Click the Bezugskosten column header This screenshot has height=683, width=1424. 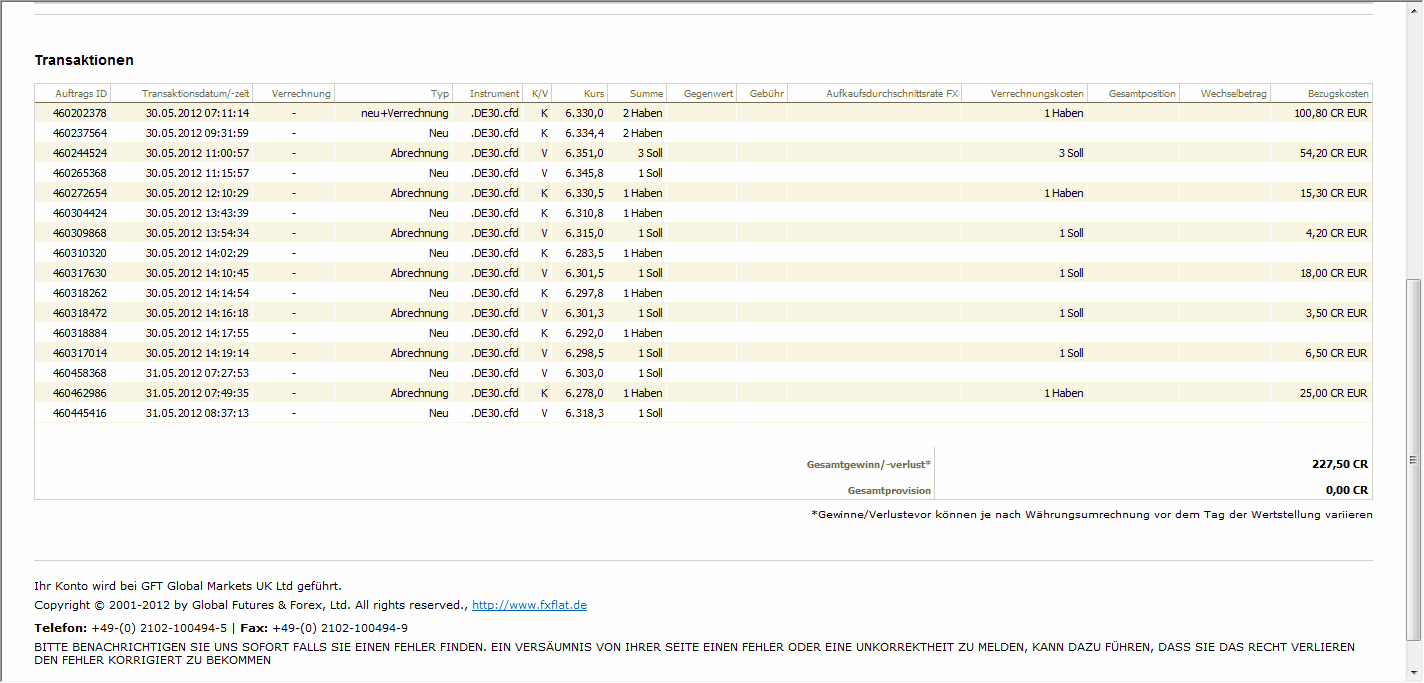(x=1338, y=93)
